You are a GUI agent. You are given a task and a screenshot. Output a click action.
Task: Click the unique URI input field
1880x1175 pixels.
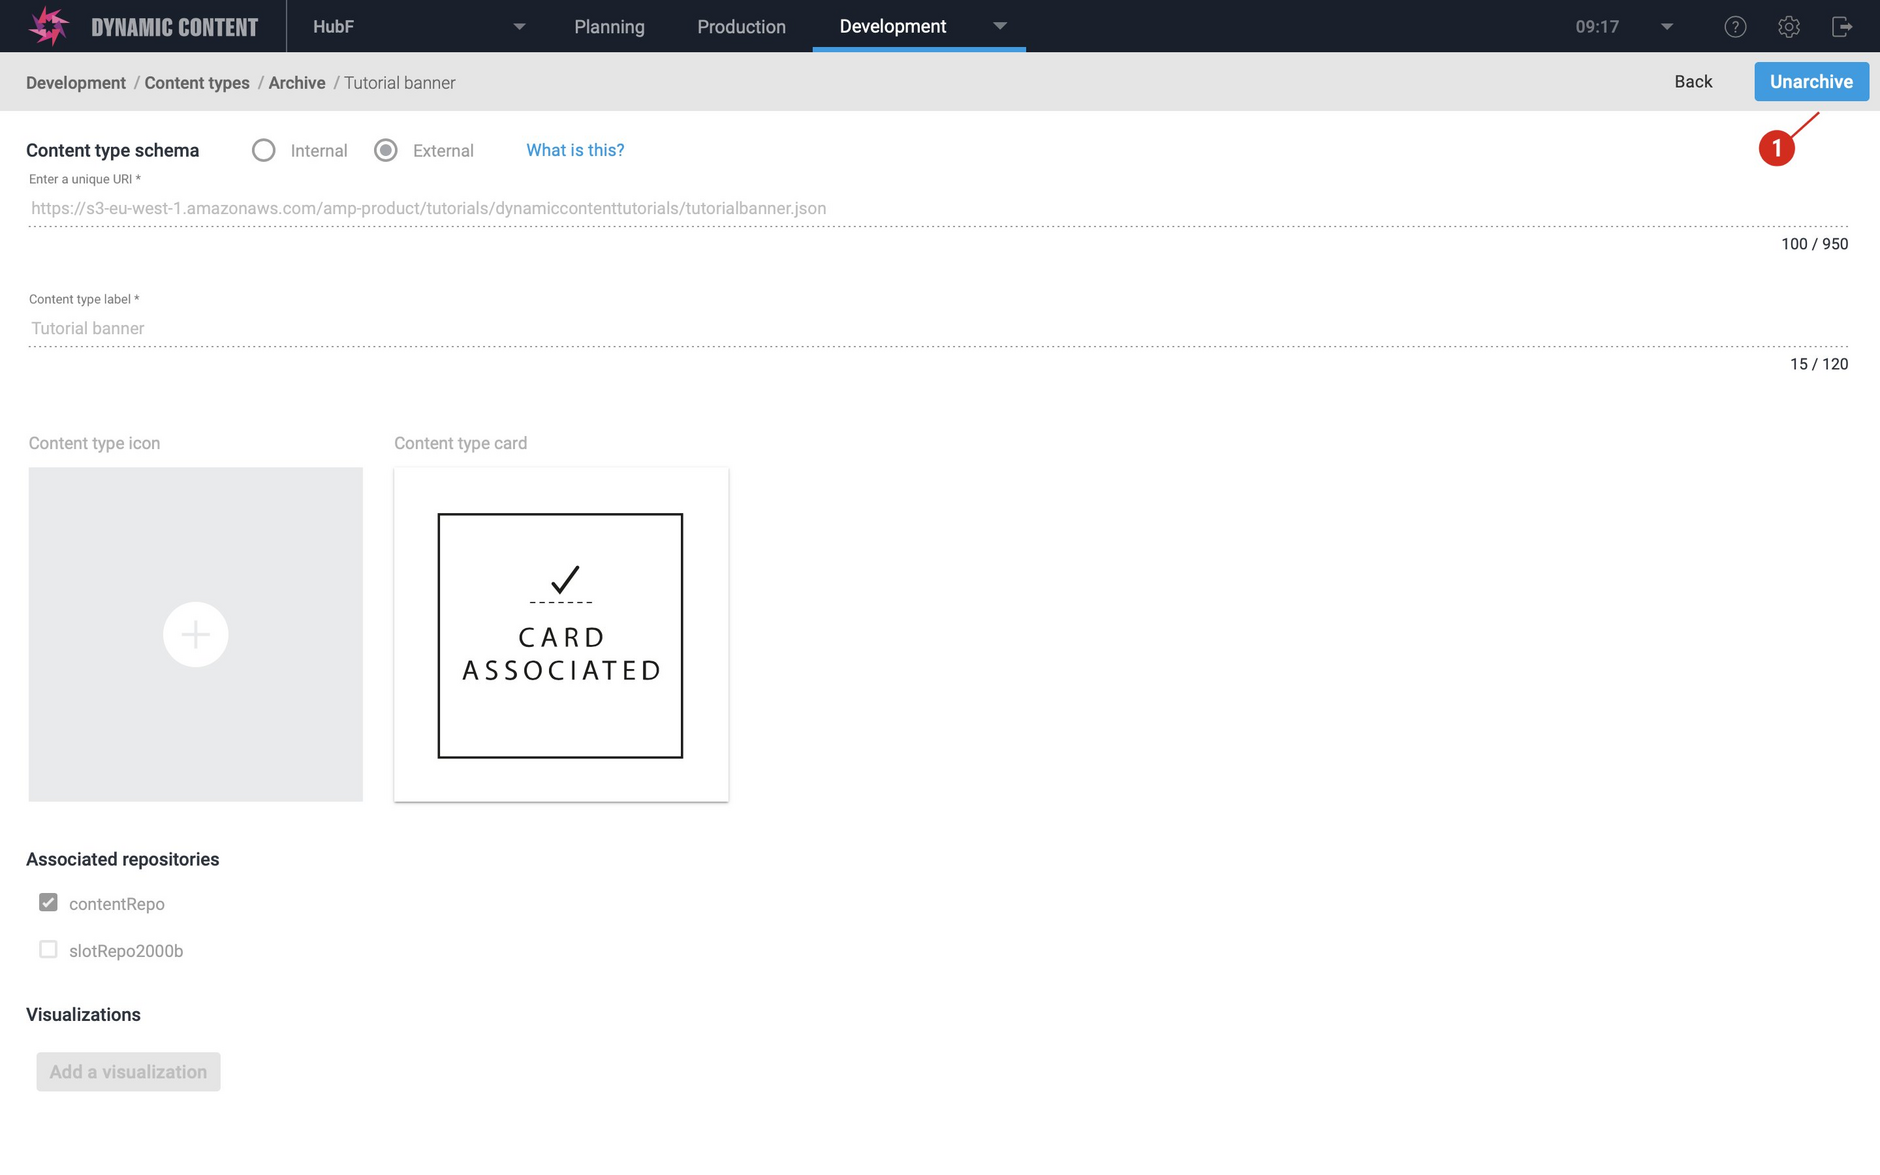point(938,208)
